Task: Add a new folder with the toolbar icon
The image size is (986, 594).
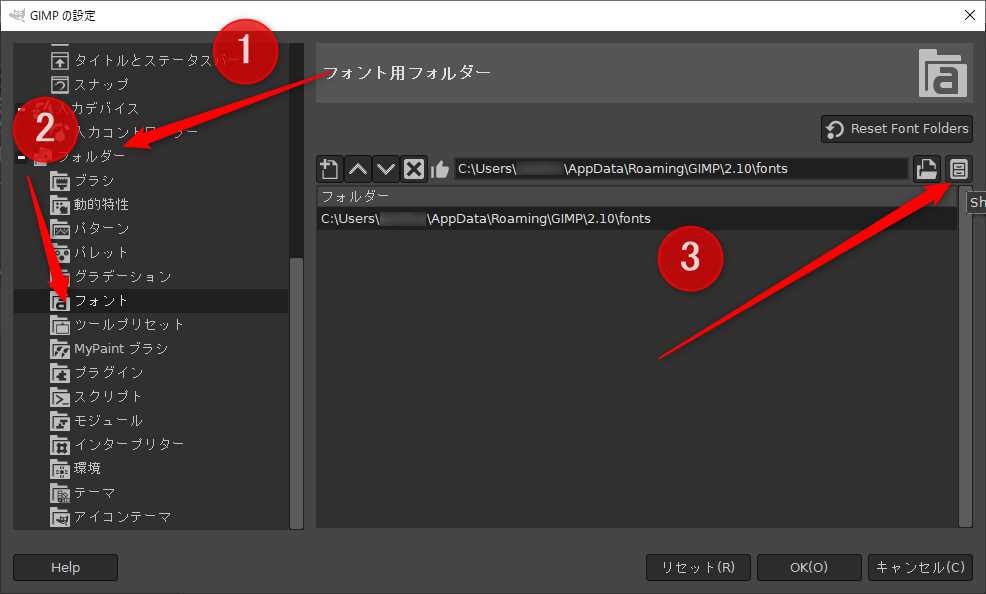Action: click(329, 168)
